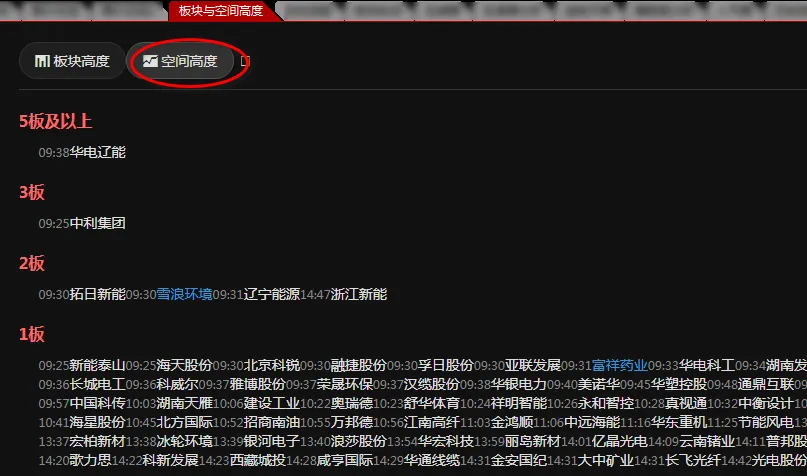The image size is (807, 476).
Task: Open stock 华银电力
Action: (519, 384)
